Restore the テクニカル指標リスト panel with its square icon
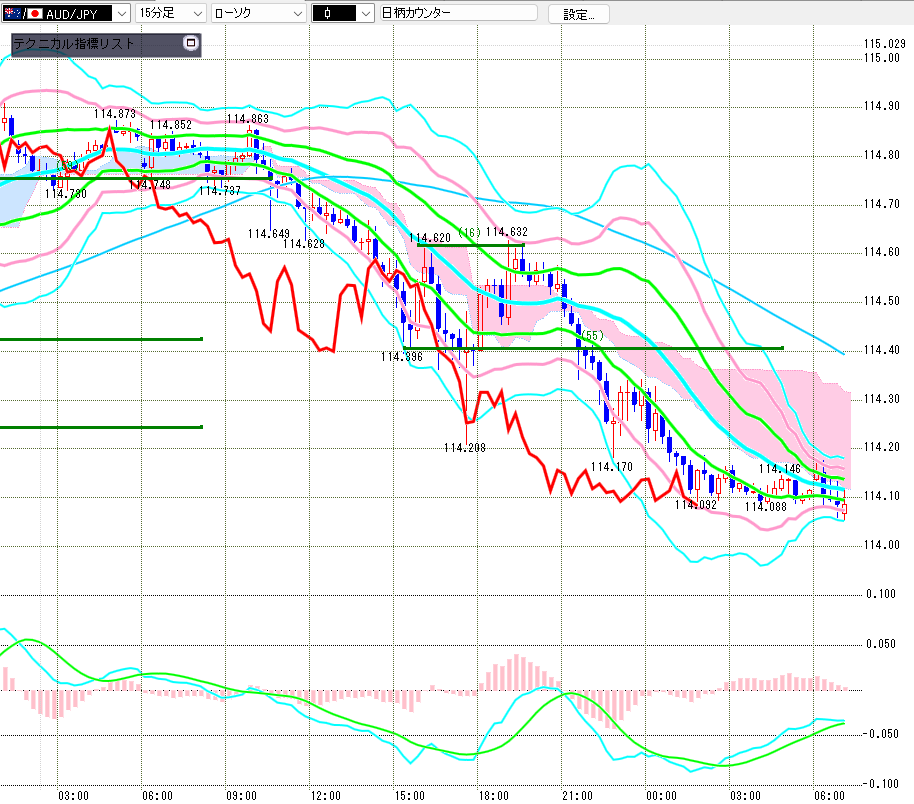 191,43
